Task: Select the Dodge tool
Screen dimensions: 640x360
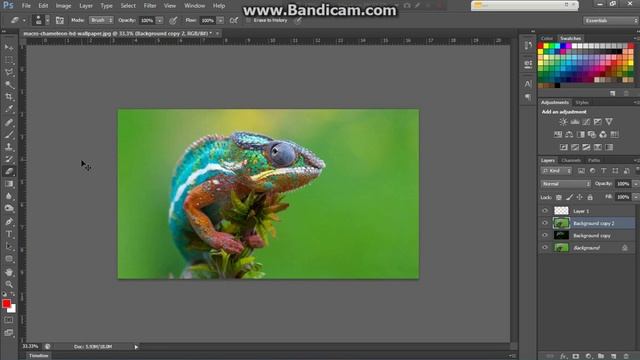Action: point(9,208)
